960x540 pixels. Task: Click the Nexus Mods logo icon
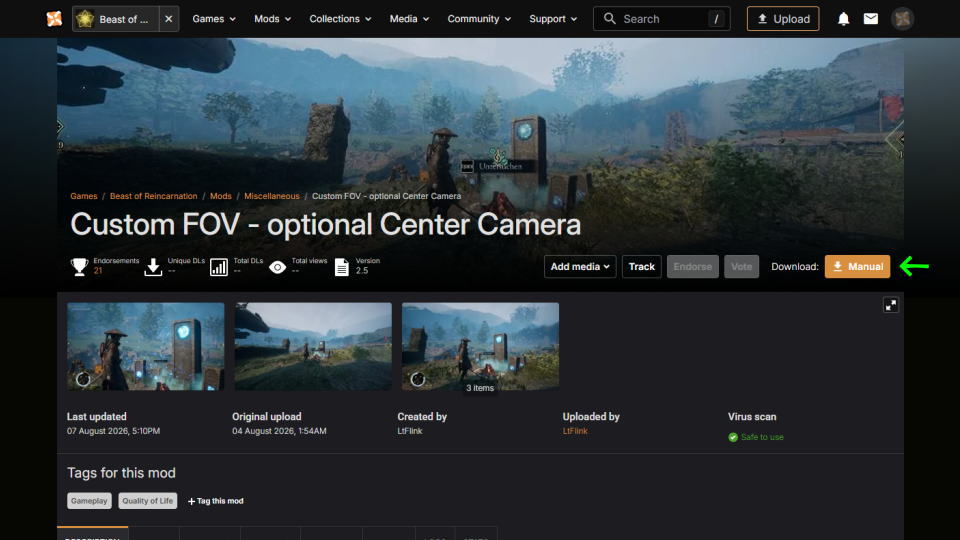[x=54, y=19]
